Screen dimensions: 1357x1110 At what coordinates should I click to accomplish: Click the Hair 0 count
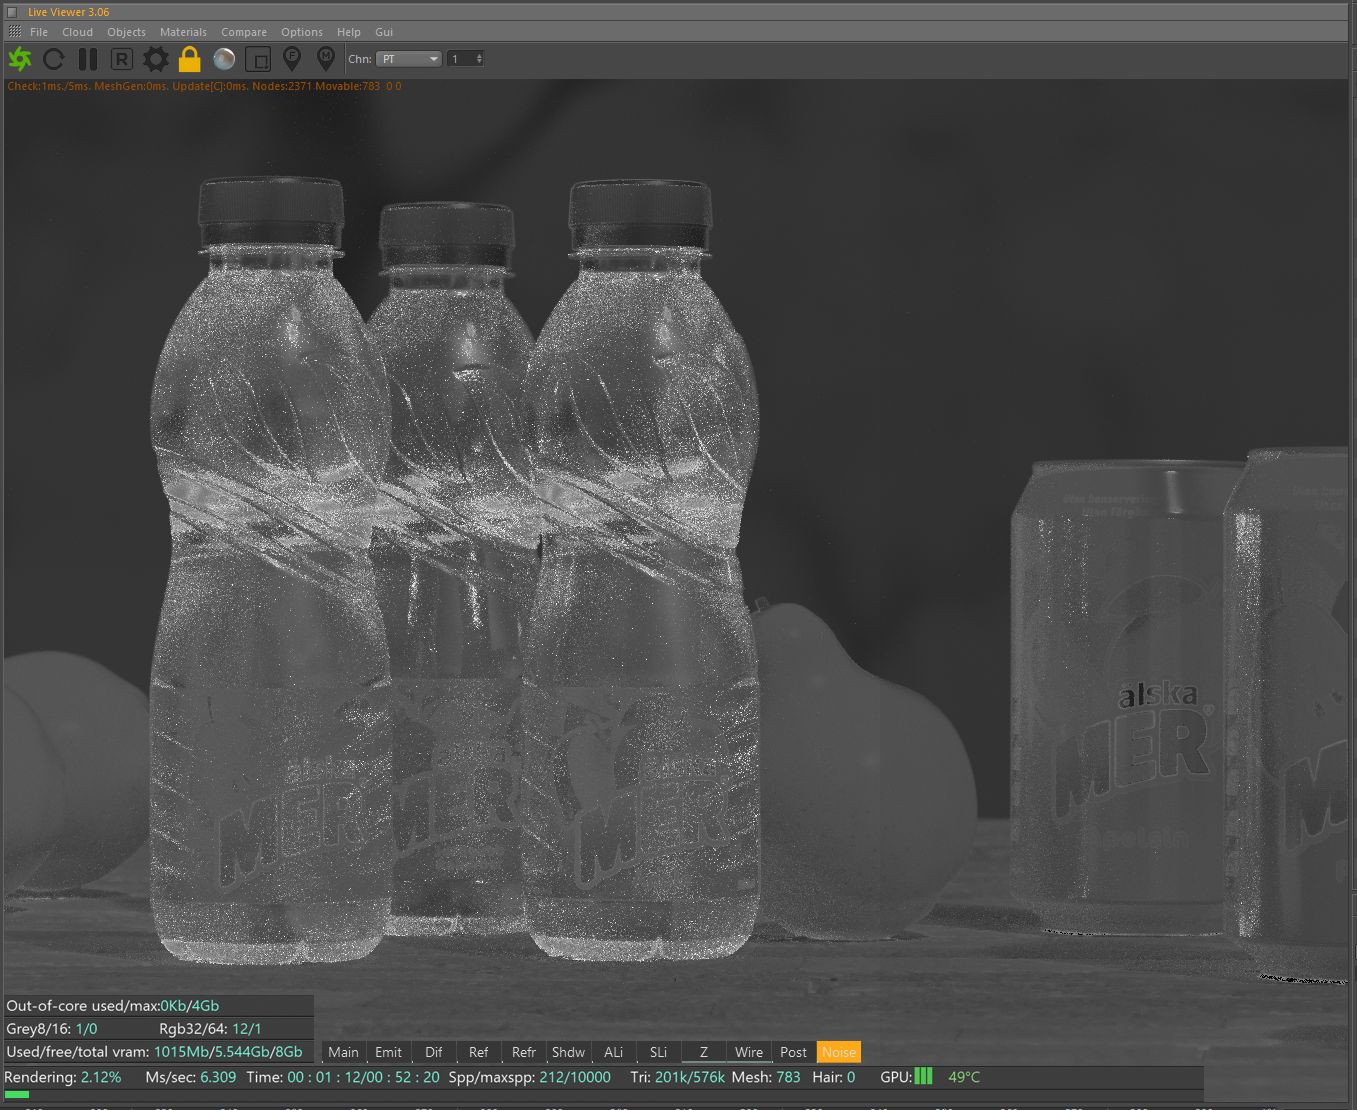[x=834, y=1077]
